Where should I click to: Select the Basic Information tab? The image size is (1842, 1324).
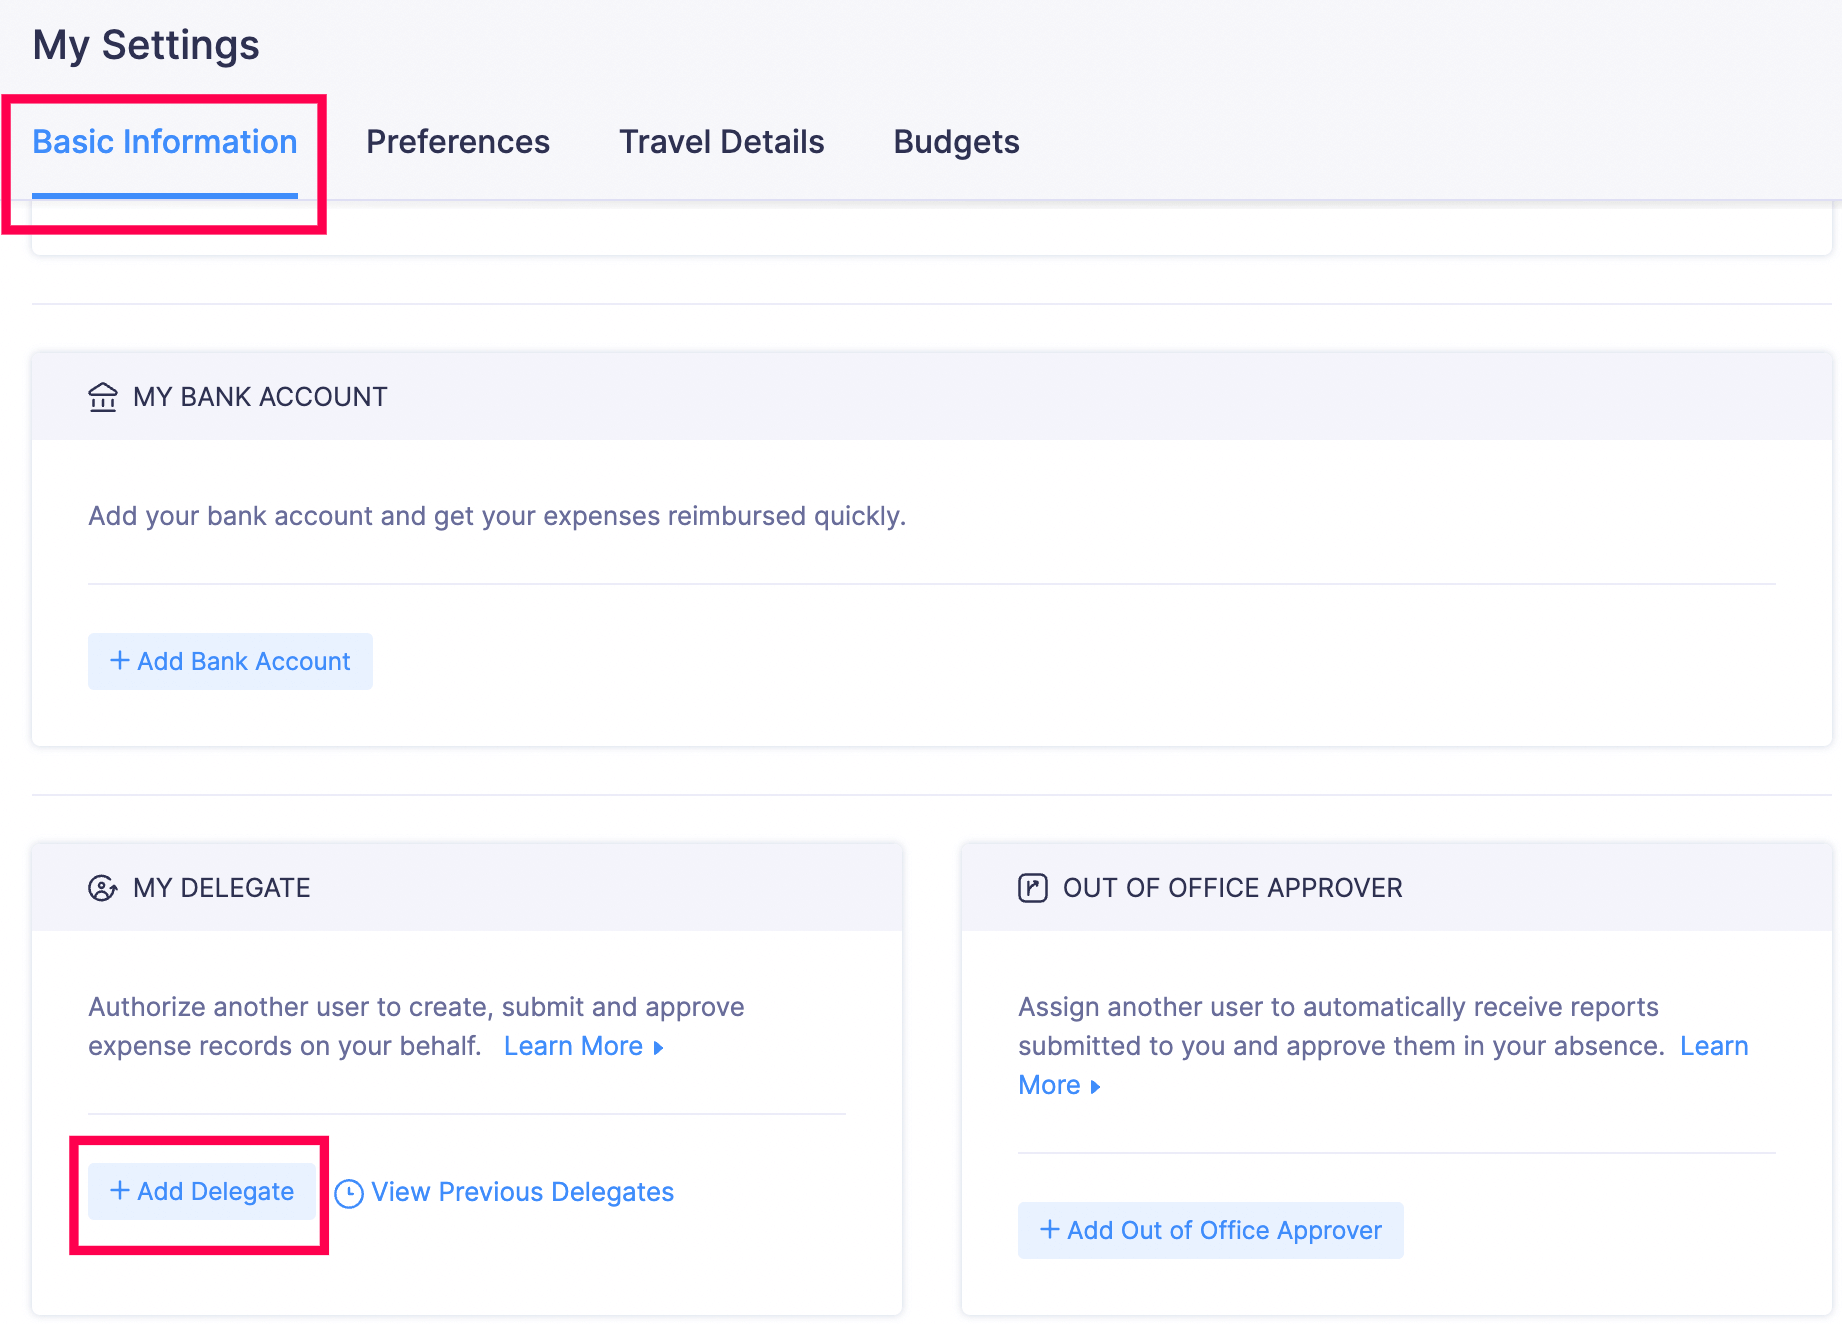[x=164, y=141]
